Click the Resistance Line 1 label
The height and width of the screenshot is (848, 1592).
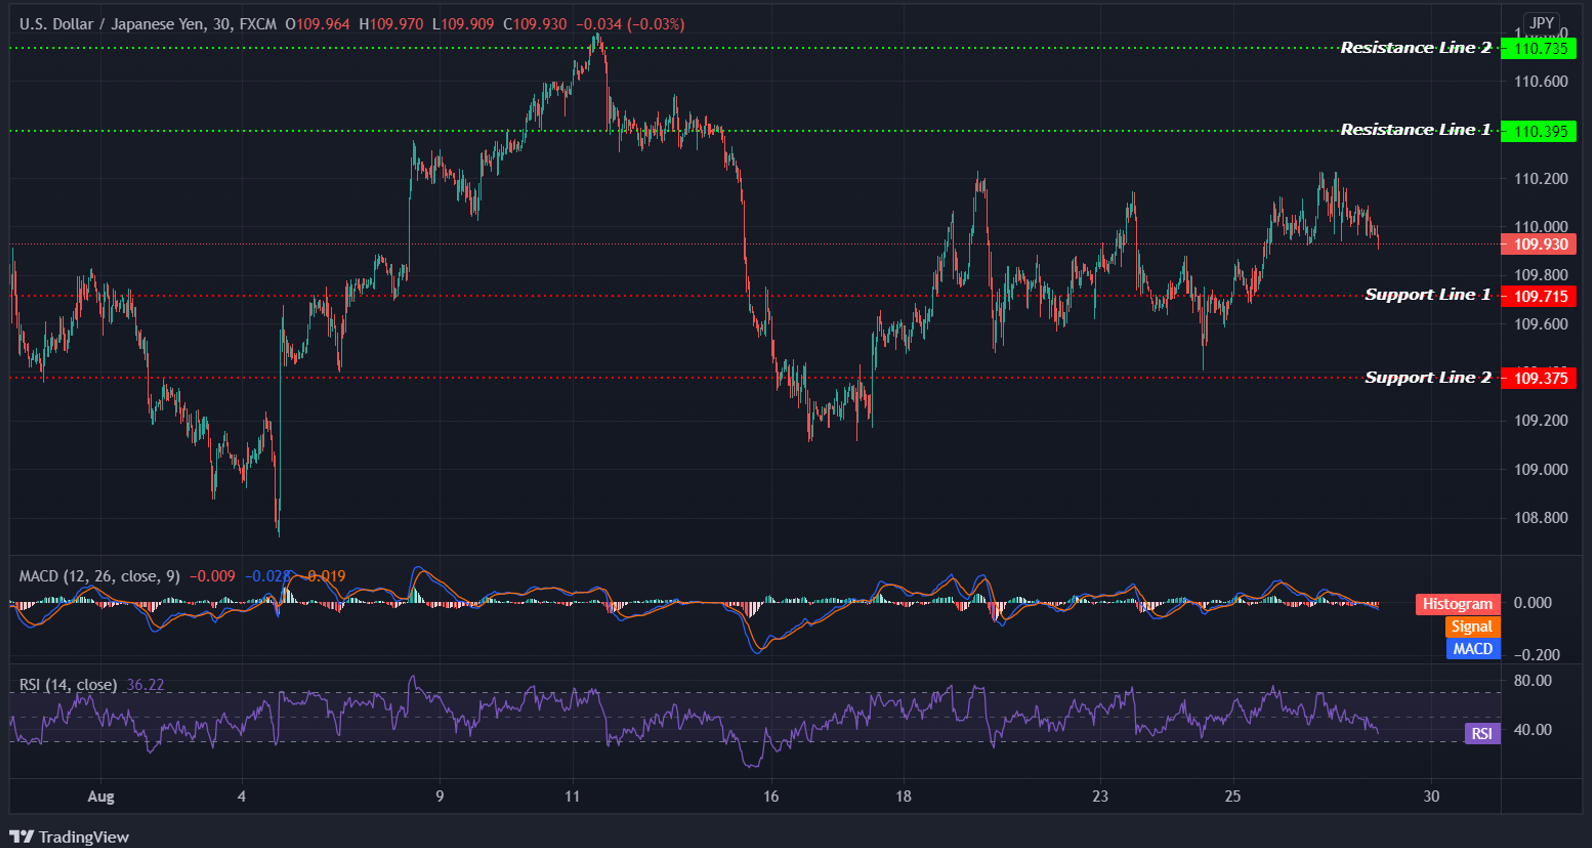coord(1415,130)
